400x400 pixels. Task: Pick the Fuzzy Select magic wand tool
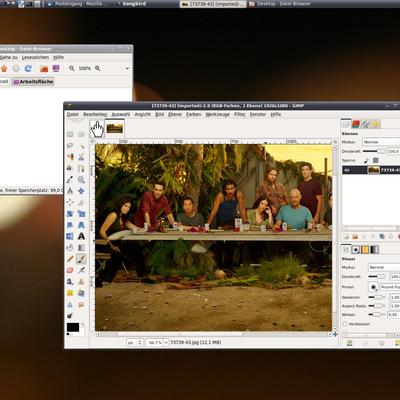click(x=81, y=146)
